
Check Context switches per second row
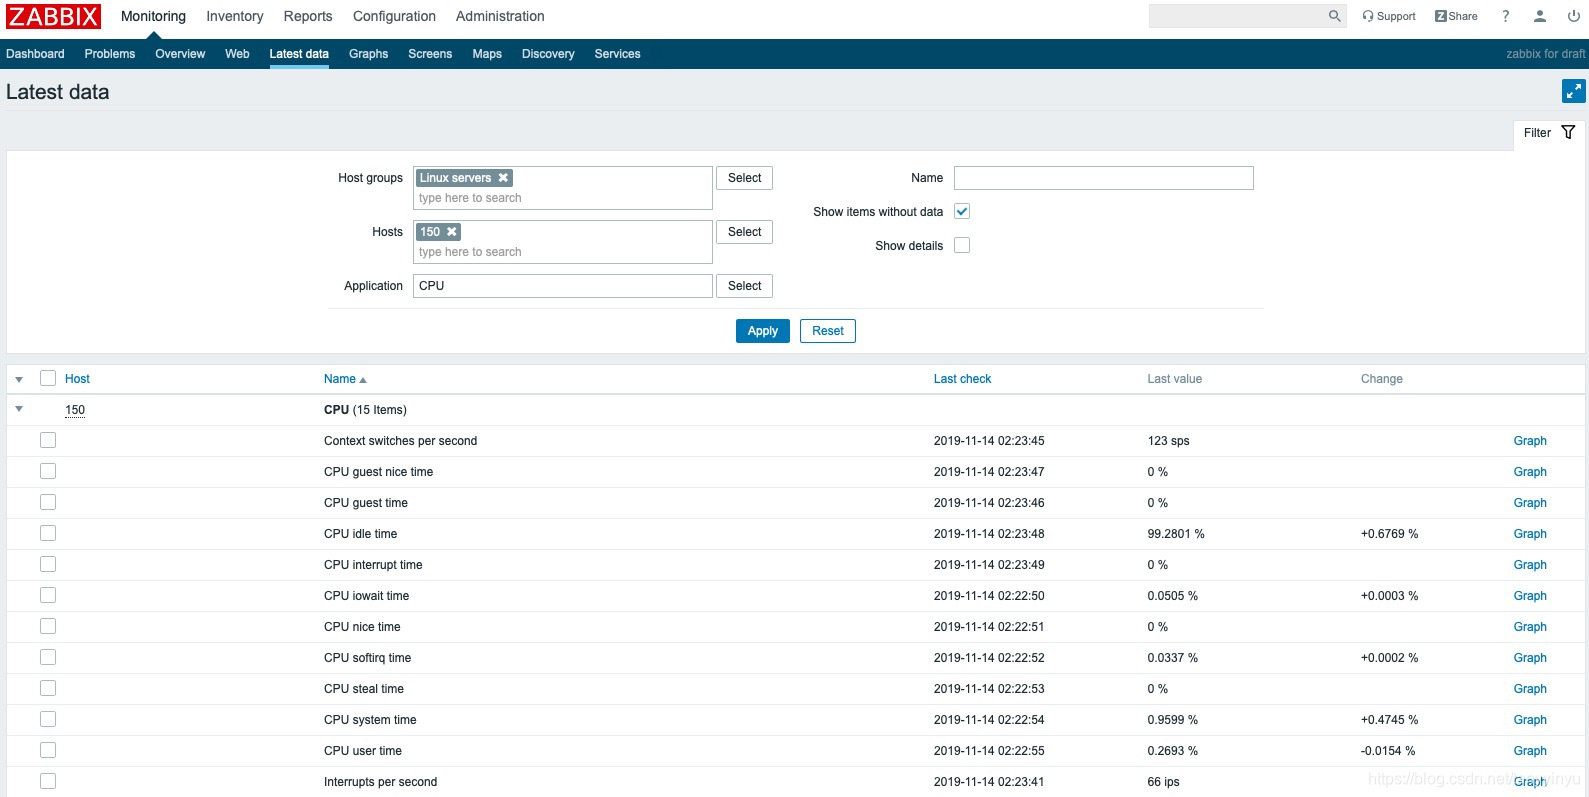click(x=48, y=440)
